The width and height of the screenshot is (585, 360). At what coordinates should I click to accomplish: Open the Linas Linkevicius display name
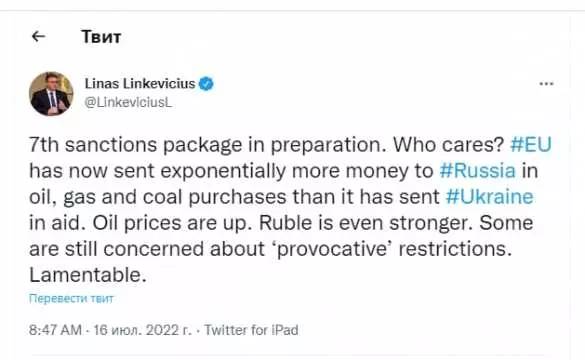pyautogui.click(x=140, y=84)
